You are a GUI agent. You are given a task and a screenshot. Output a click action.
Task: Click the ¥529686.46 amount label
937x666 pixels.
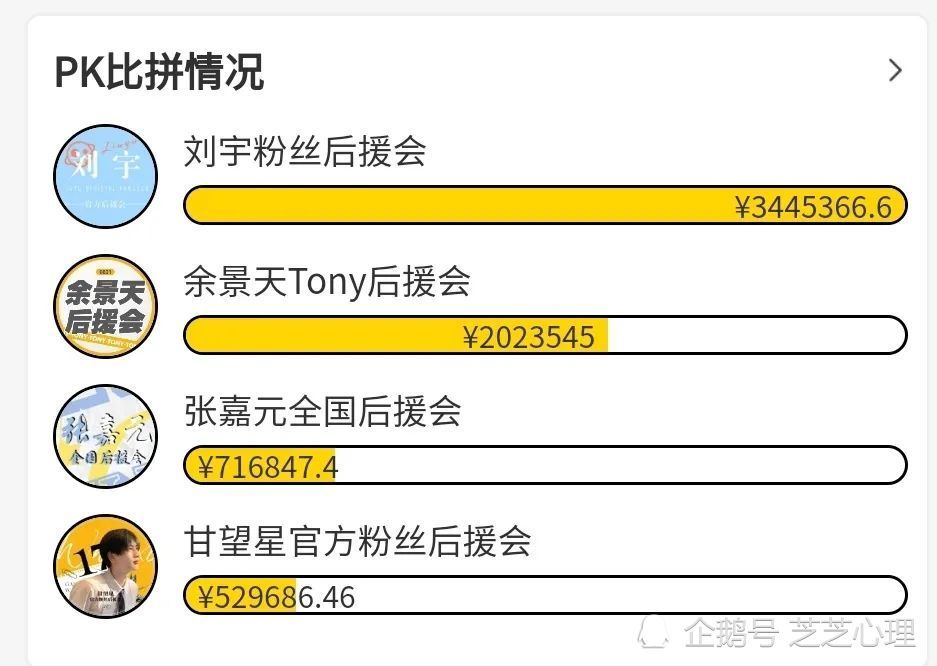pyautogui.click(x=276, y=597)
